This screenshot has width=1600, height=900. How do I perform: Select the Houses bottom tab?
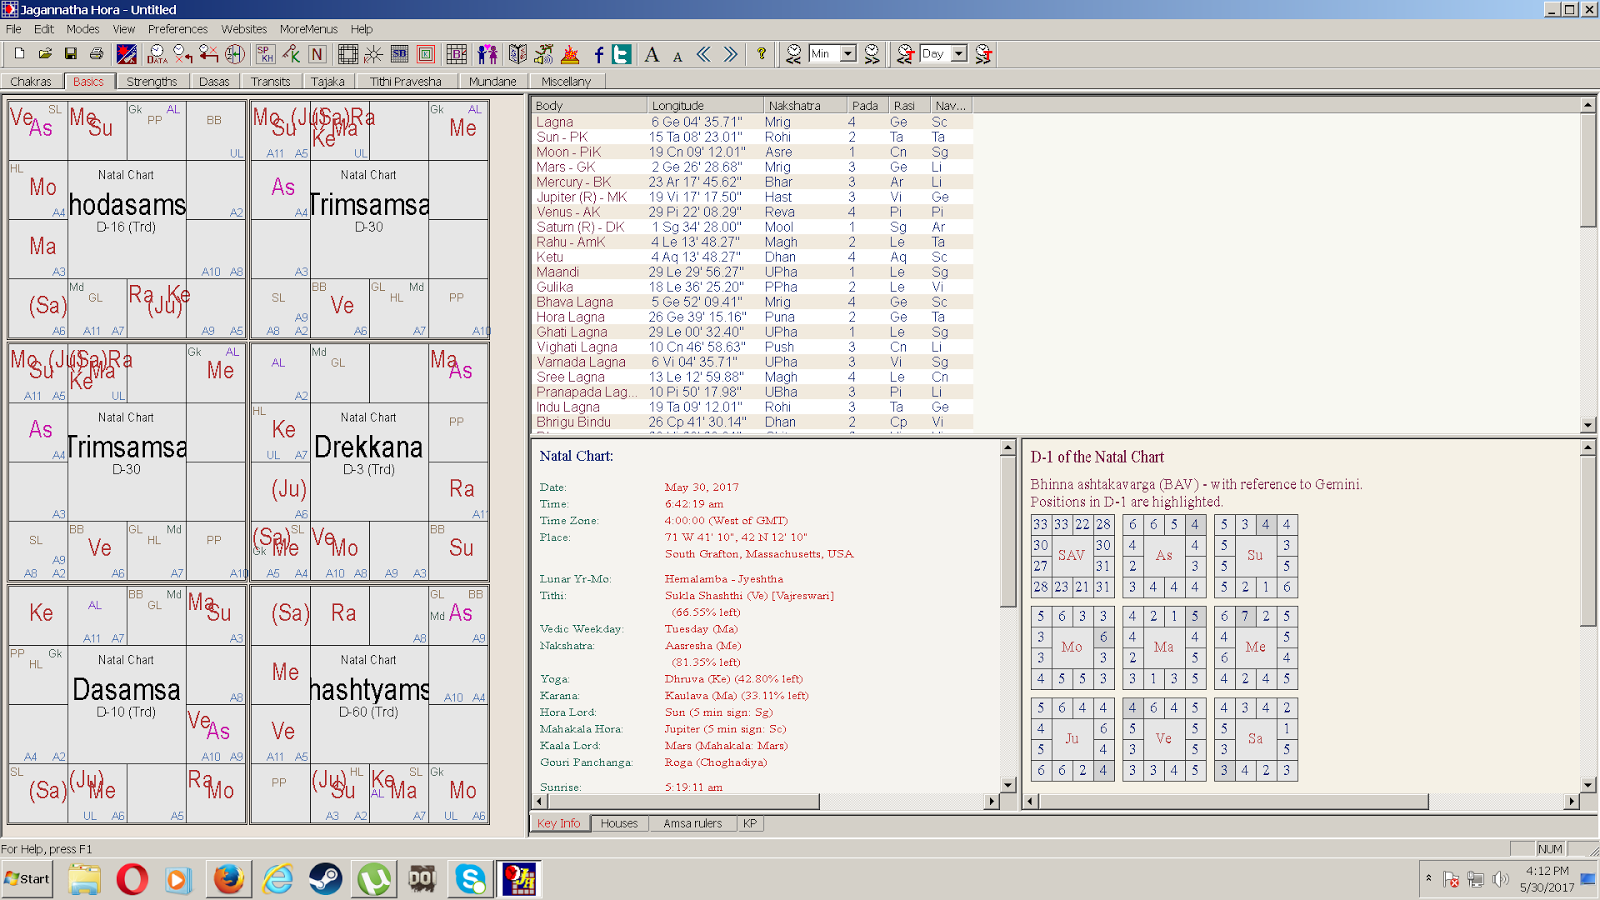click(x=619, y=823)
